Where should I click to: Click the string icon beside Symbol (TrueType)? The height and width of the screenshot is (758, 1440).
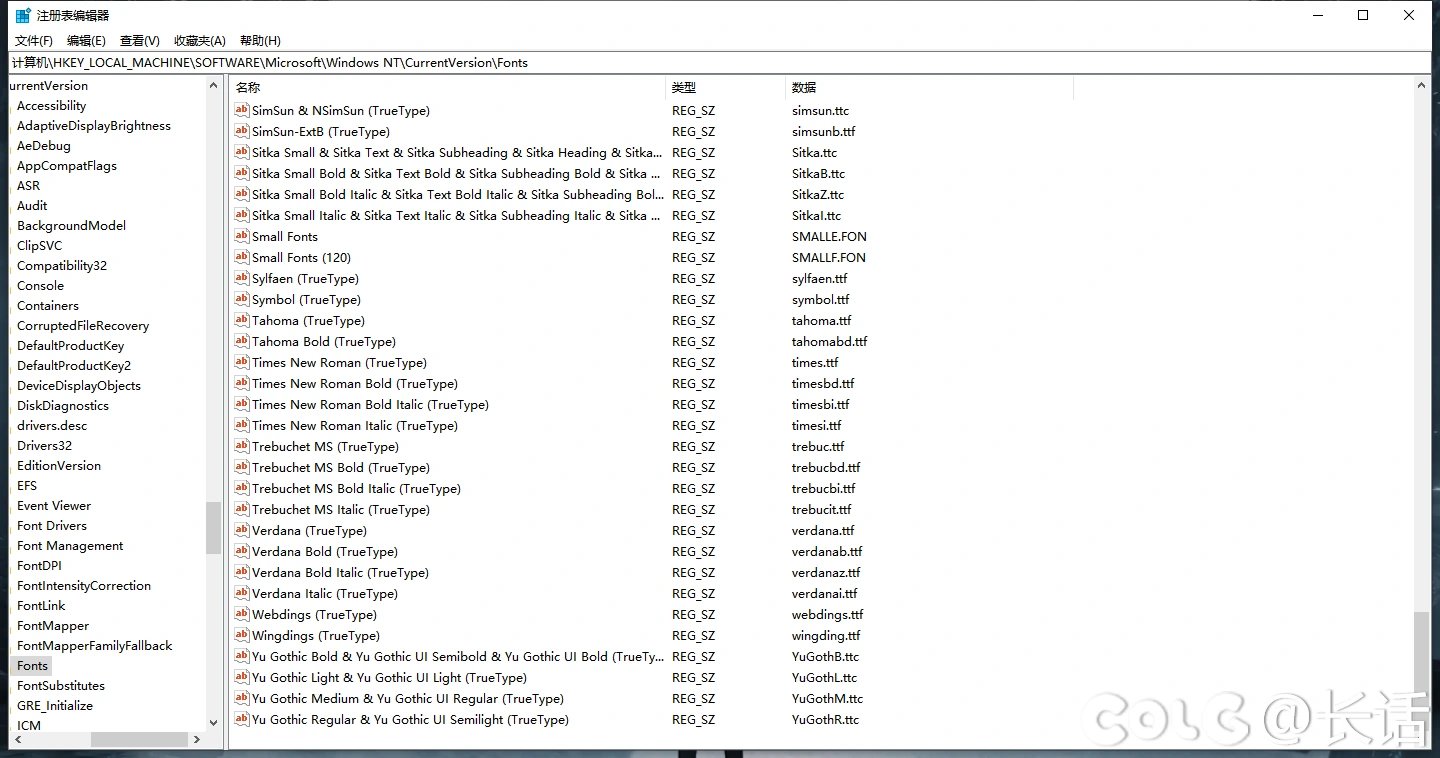point(241,299)
